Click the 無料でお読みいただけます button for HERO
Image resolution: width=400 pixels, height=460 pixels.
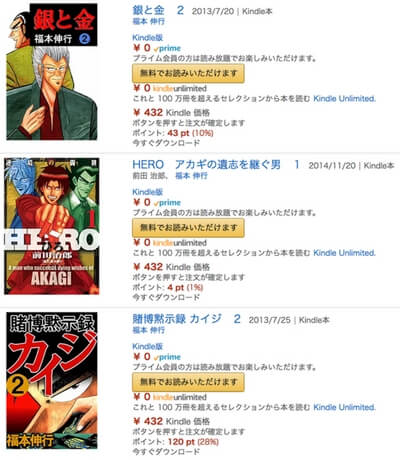(x=188, y=228)
